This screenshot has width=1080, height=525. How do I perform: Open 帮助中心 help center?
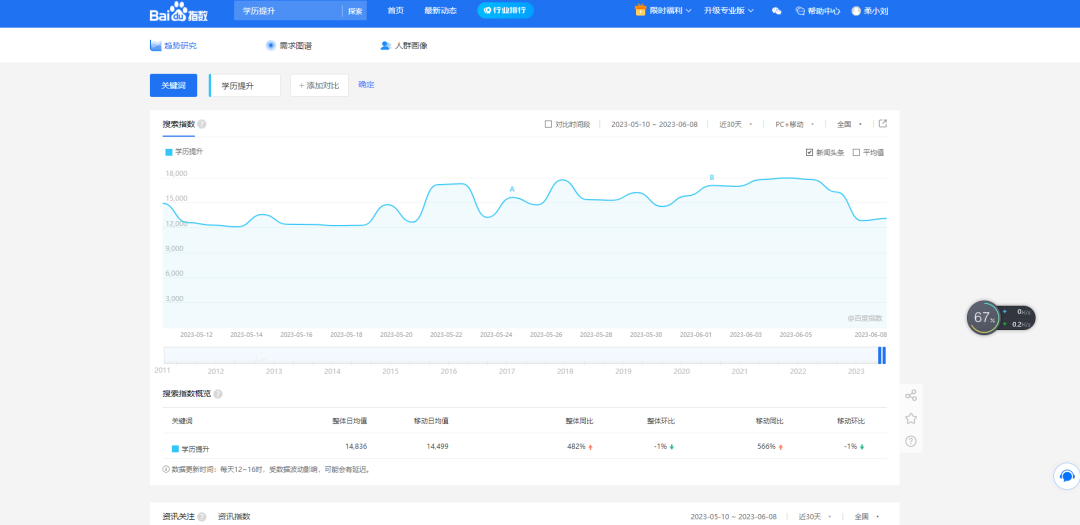click(818, 11)
